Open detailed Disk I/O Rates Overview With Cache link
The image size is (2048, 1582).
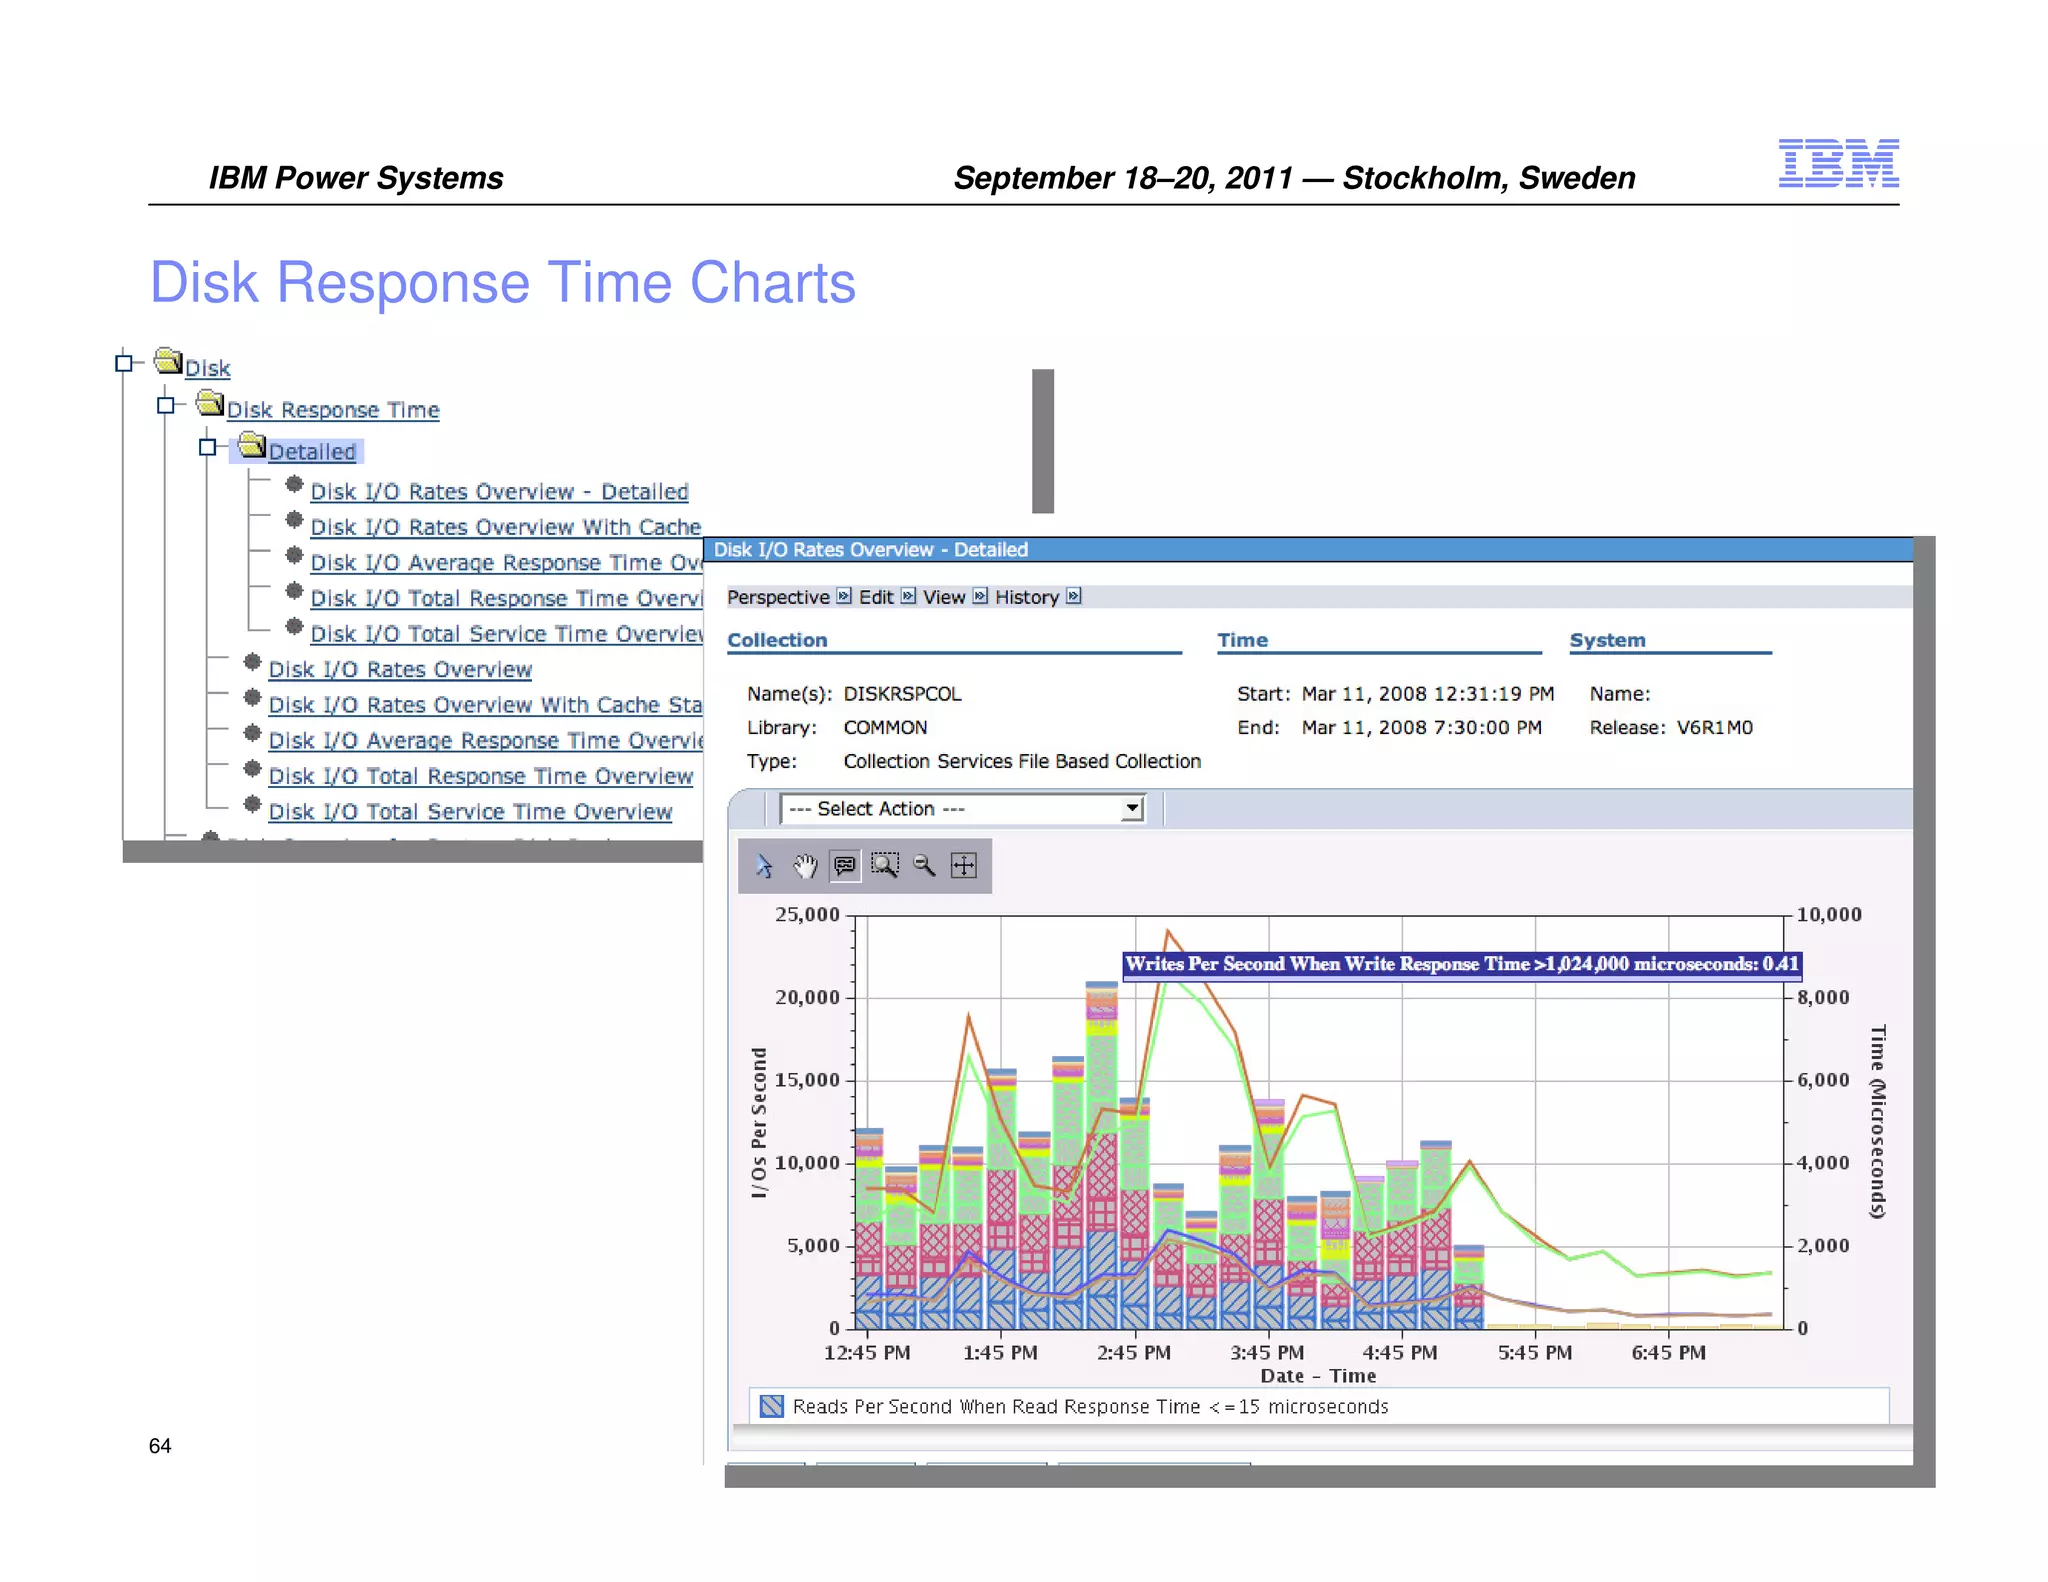[506, 527]
